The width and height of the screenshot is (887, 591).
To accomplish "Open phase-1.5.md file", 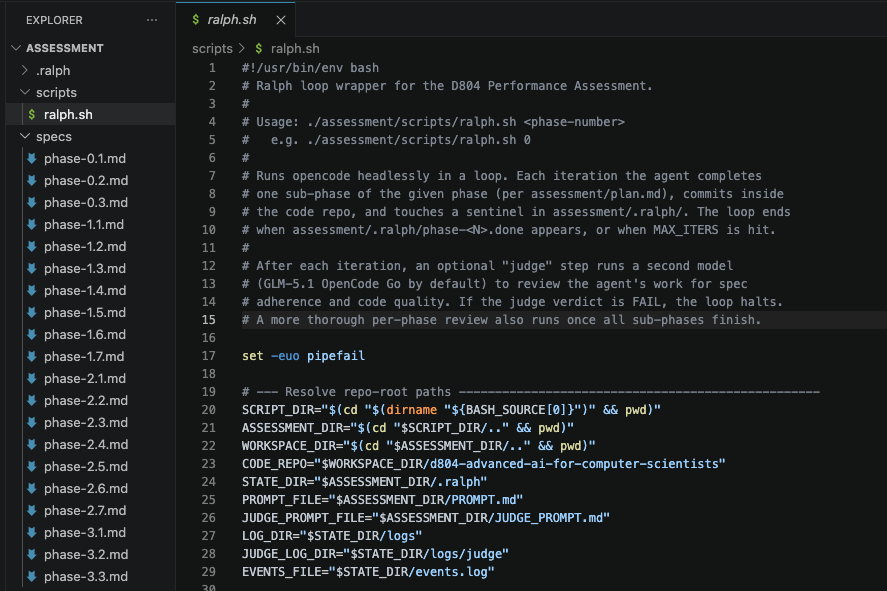I will [x=91, y=313].
